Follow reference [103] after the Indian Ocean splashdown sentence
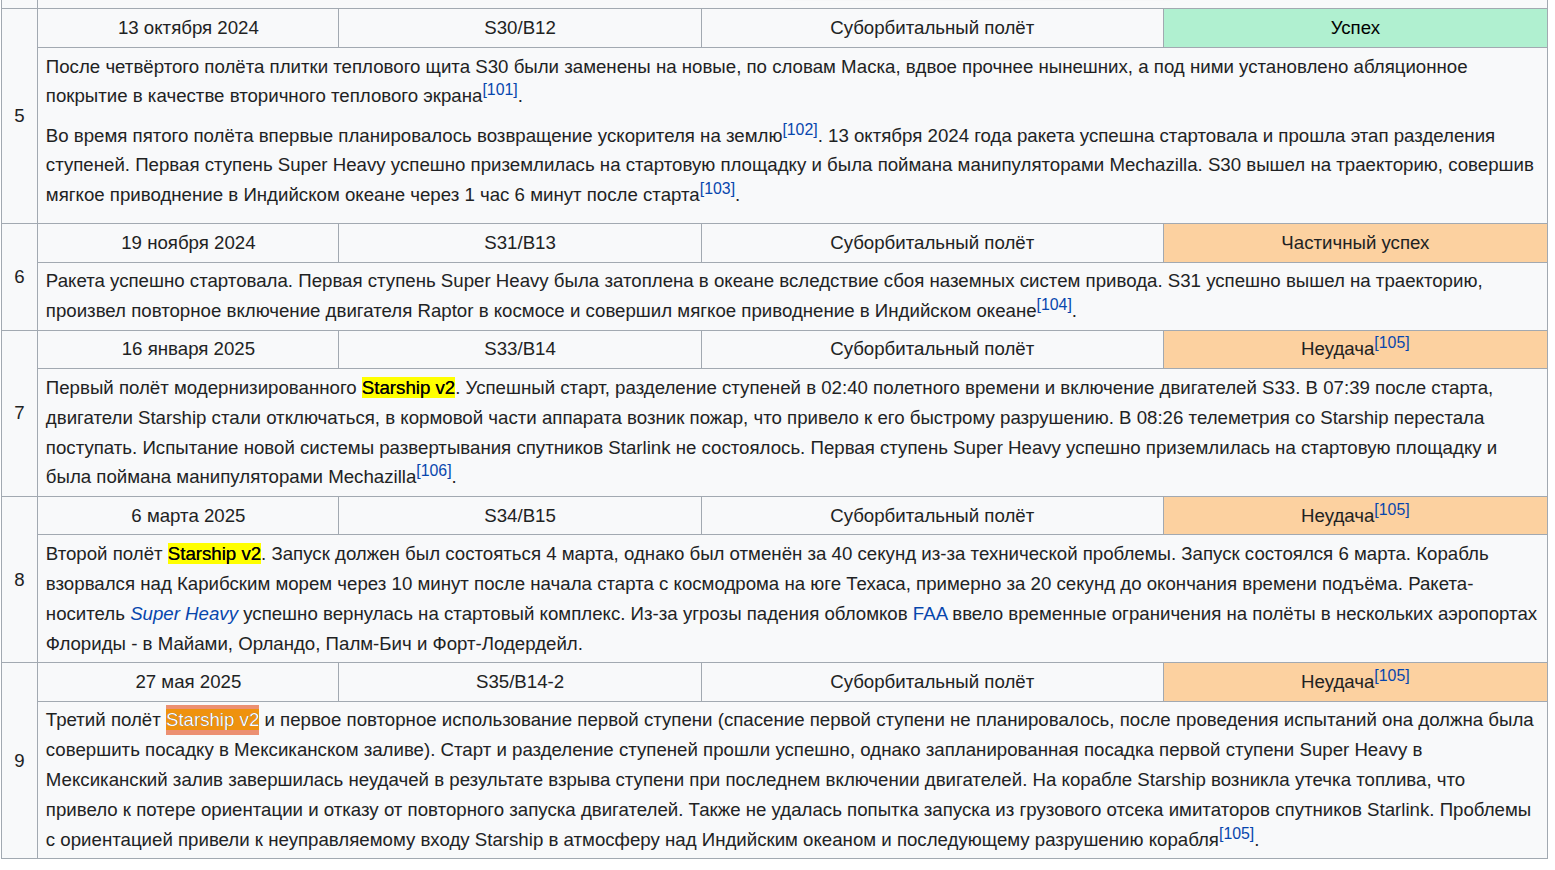The height and width of the screenshot is (870, 1555). [717, 189]
